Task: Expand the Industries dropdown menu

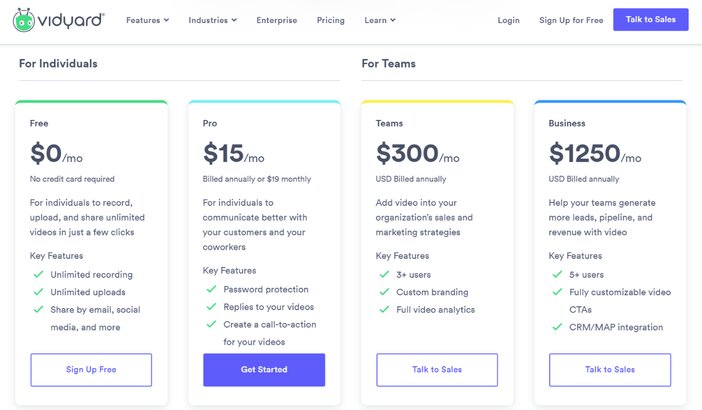Action: [213, 20]
